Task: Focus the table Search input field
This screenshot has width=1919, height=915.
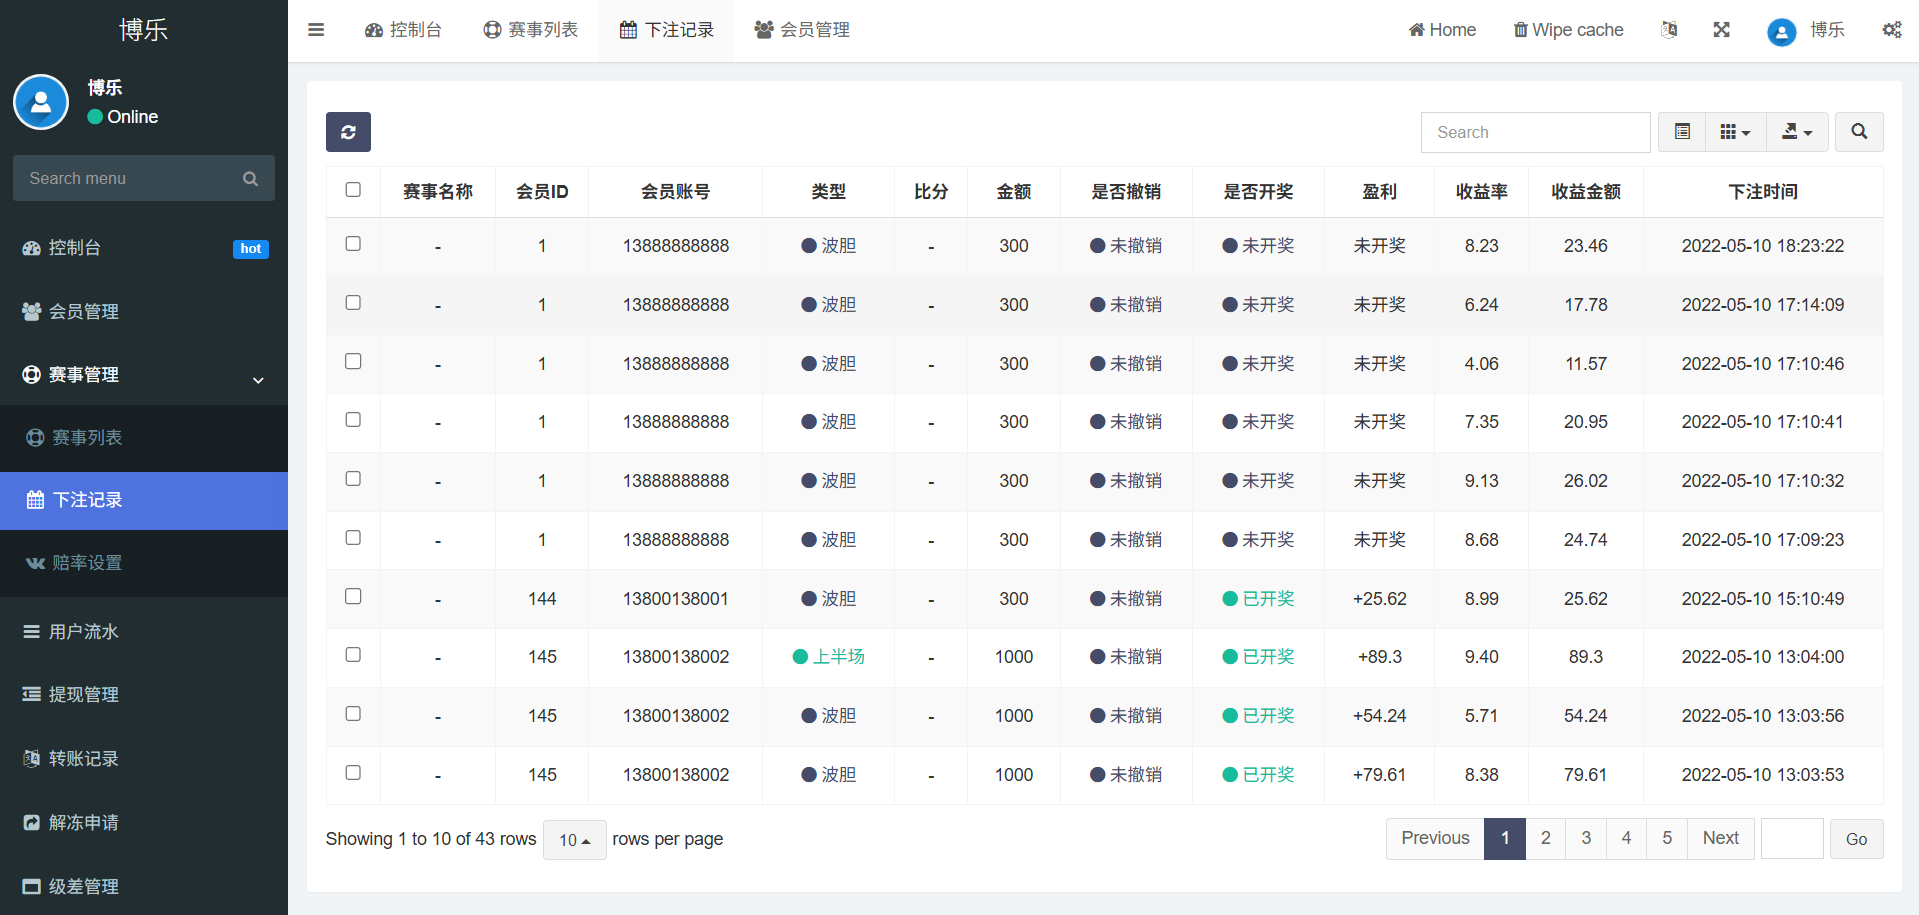Action: tap(1535, 132)
